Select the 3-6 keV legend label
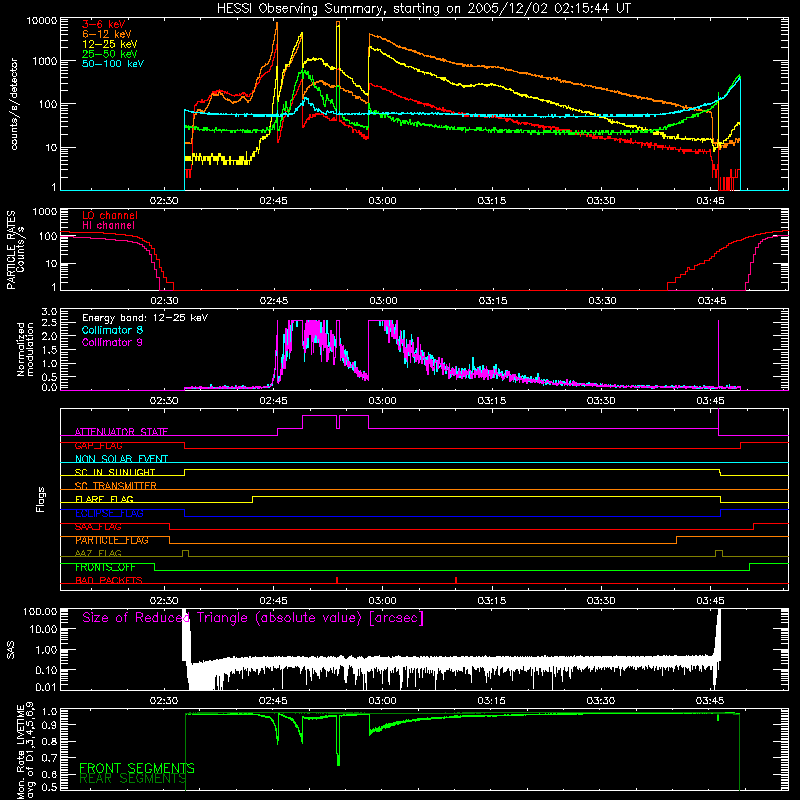This screenshot has width=800, height=800. point(104,24)
